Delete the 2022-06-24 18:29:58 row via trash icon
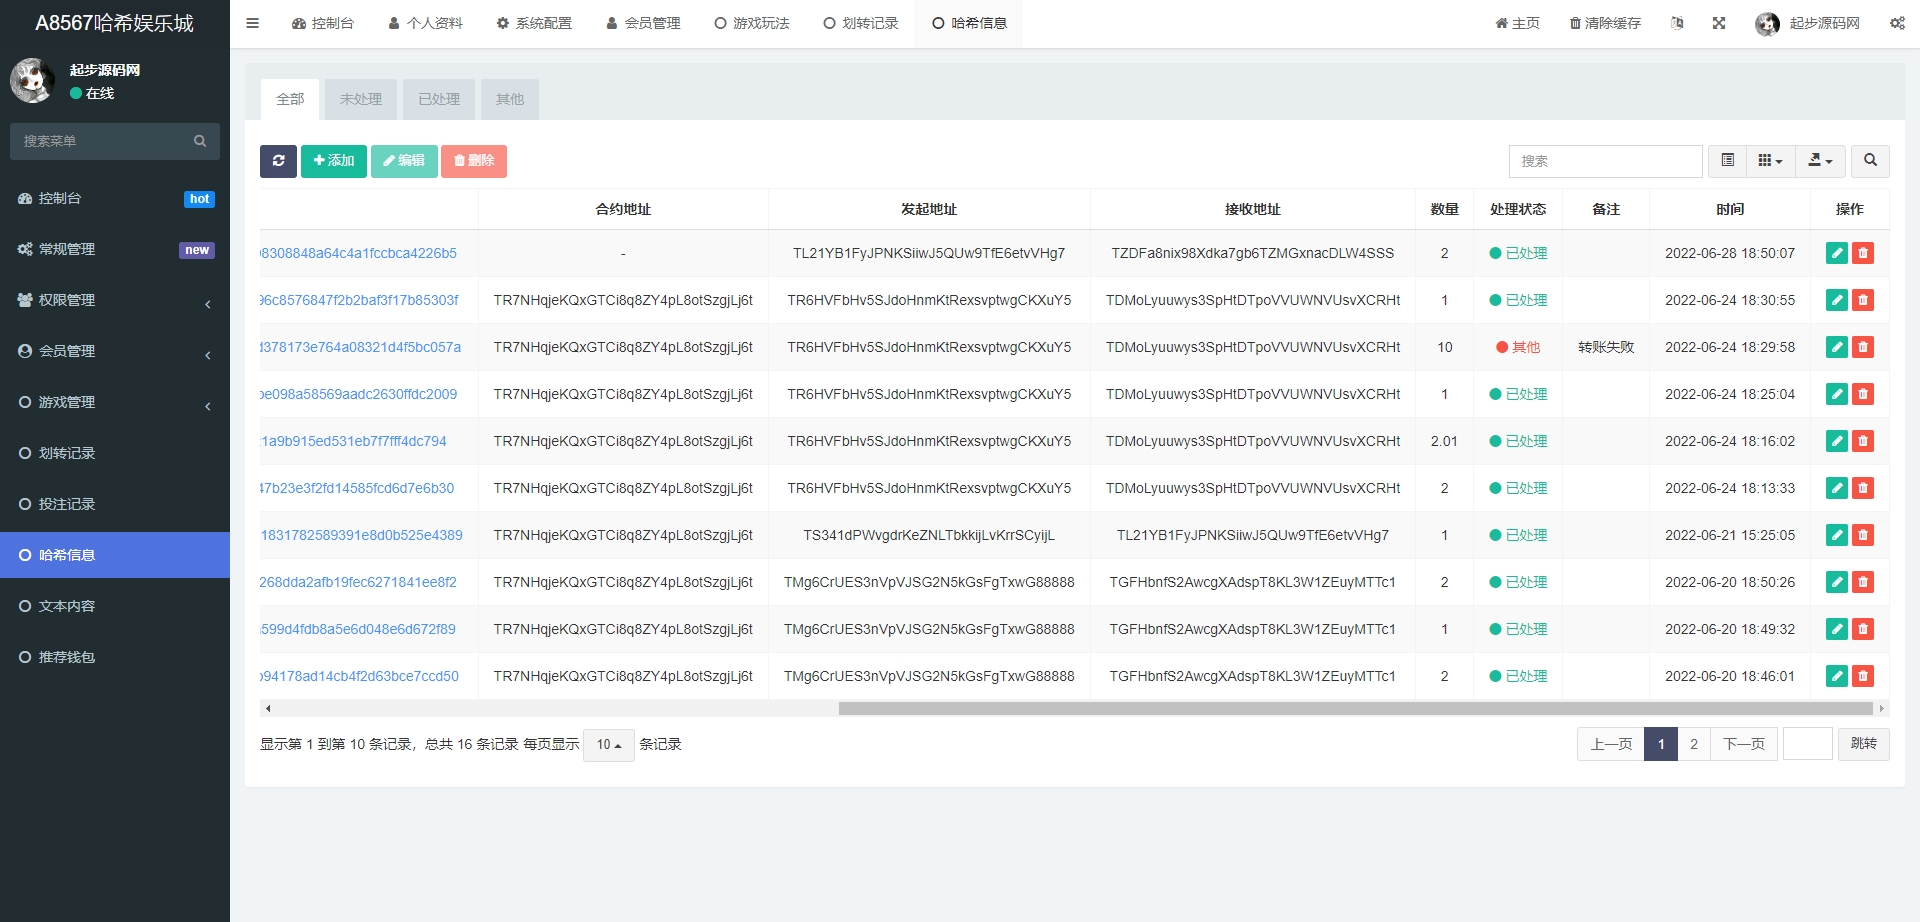Viewport: 1920px width, 922px height. [1862, 348]
